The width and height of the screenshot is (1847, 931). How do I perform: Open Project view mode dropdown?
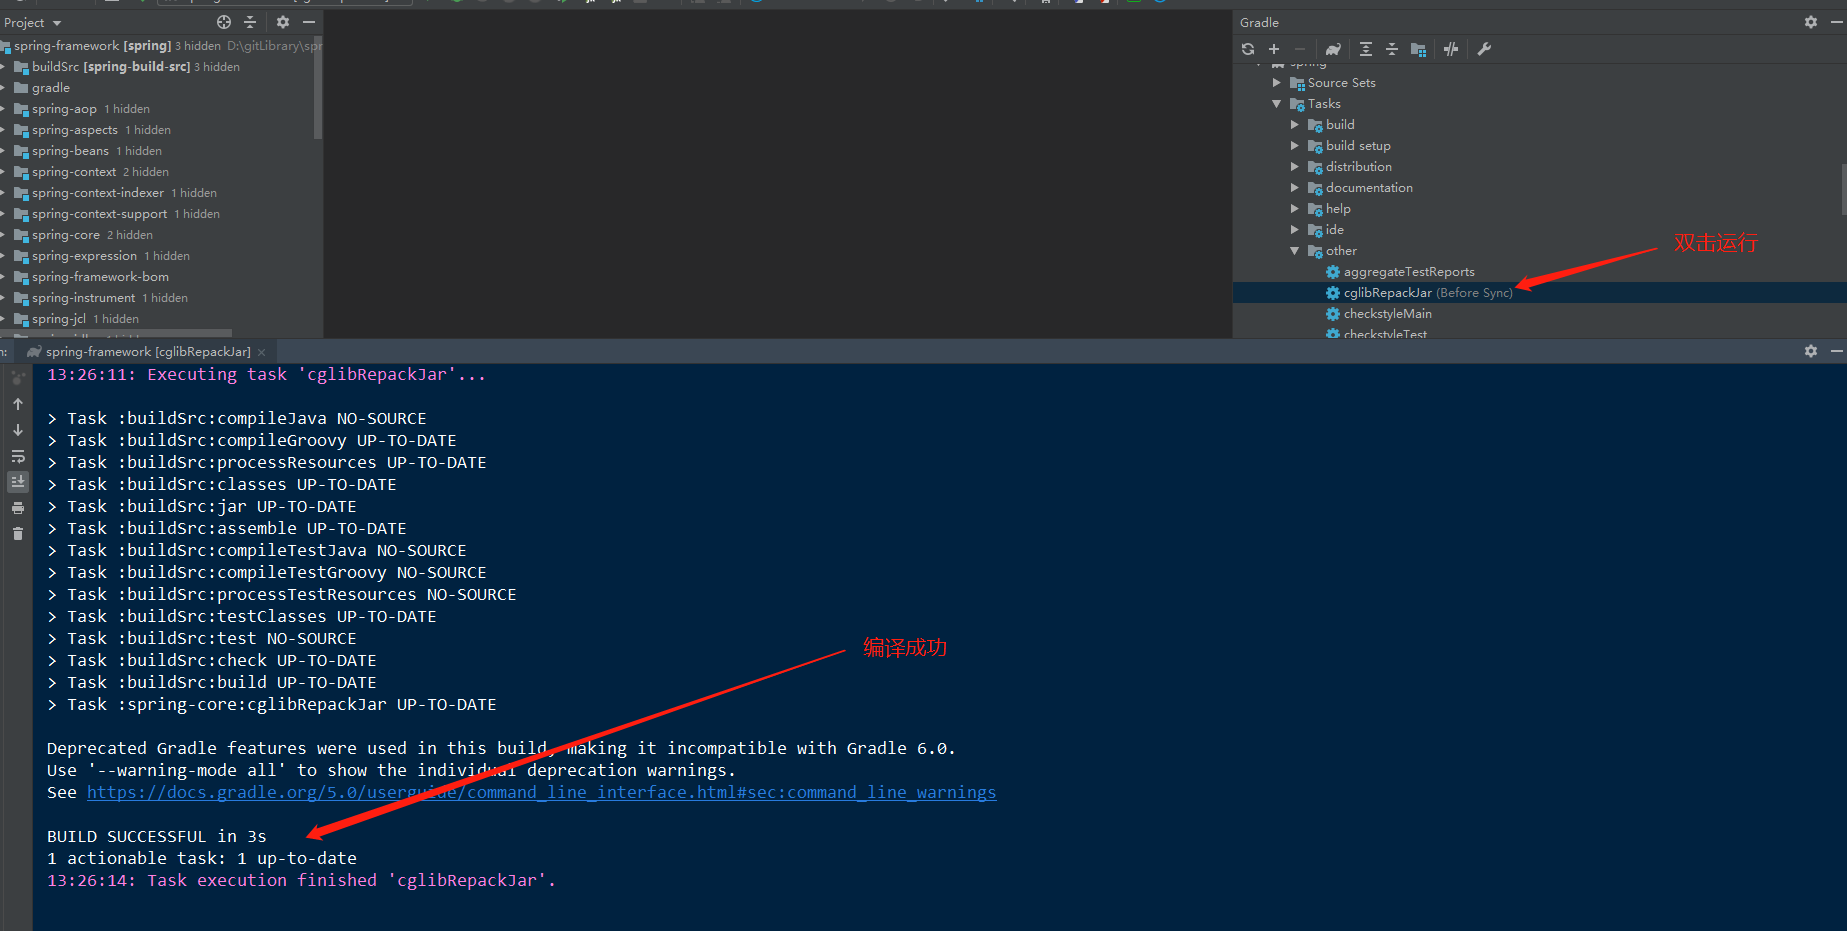click(x=33, y=23)
